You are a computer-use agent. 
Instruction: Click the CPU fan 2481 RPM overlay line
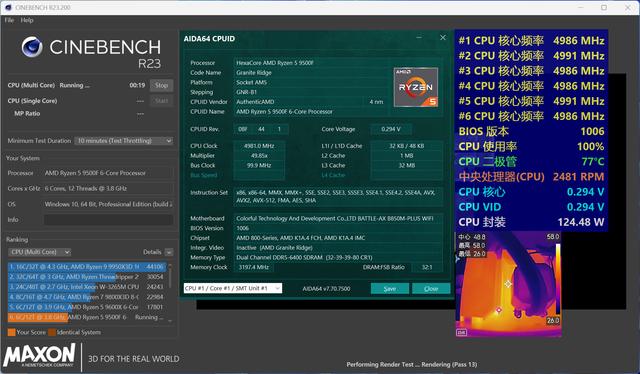pyautogui.click(x=531, y=176)
